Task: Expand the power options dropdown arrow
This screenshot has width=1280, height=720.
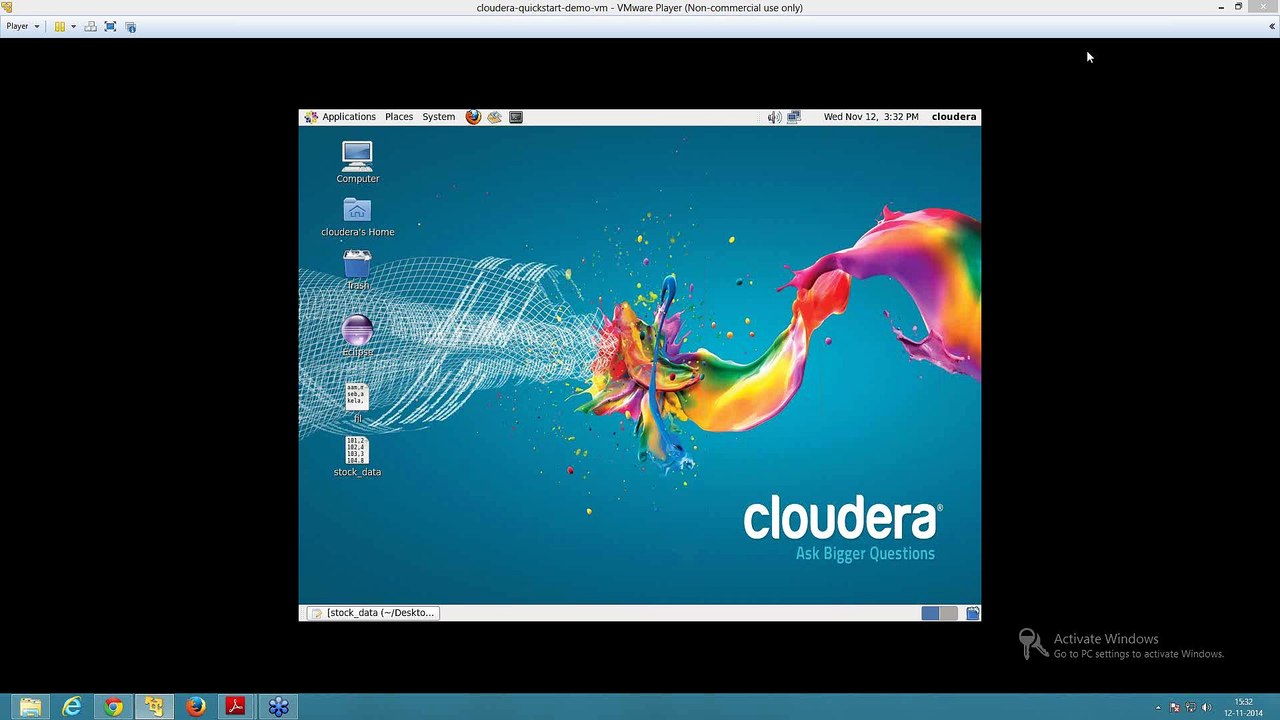Action: click(73, 26)
